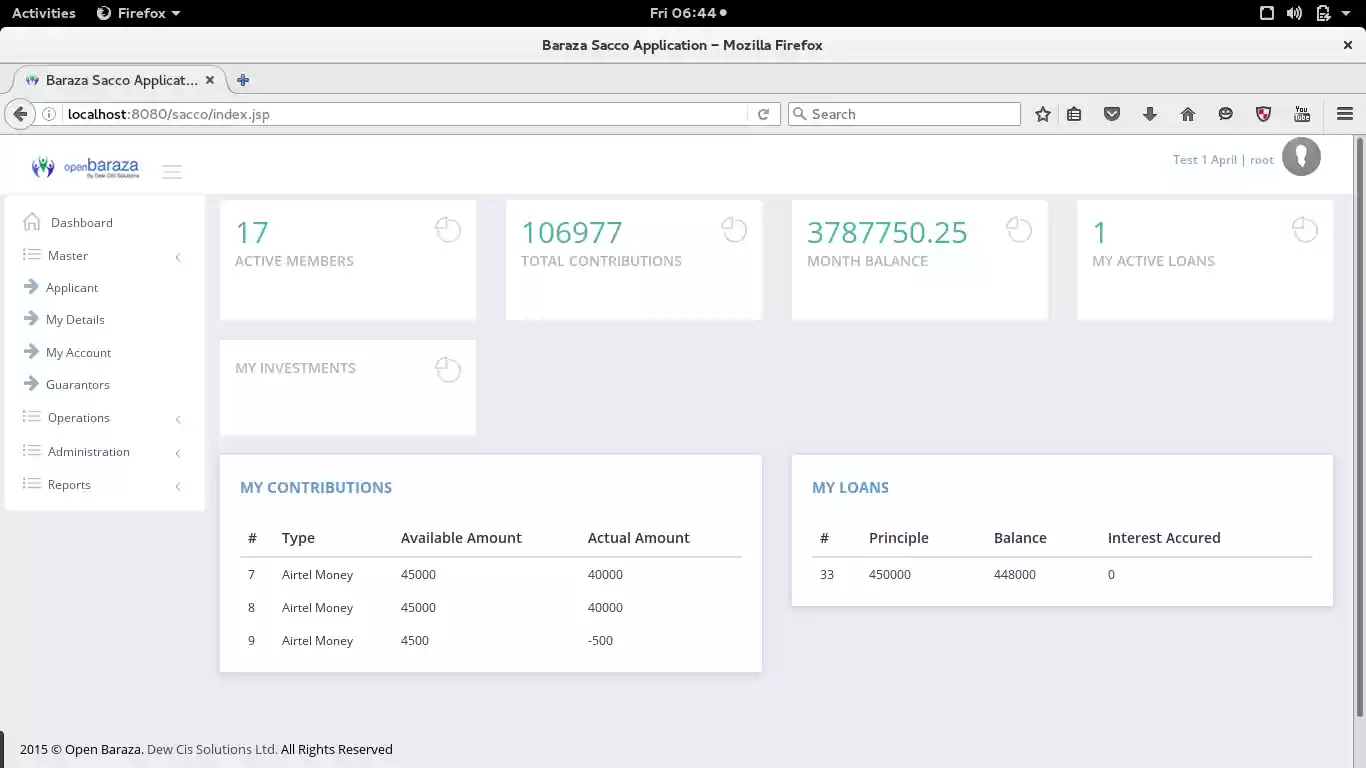Click the Open Baraza logo
Screen dimensions: 1366x768
85,168
